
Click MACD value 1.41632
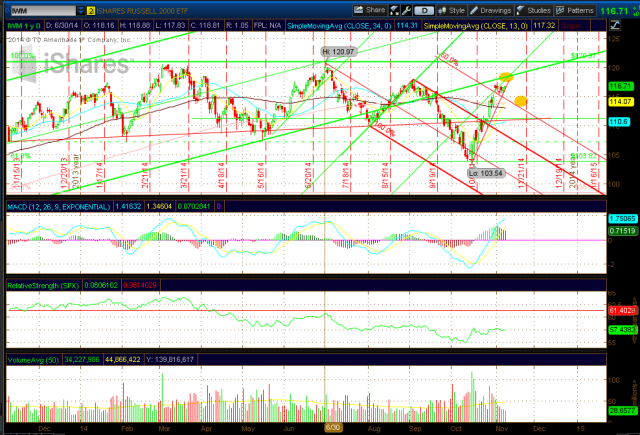pos(128,206)
